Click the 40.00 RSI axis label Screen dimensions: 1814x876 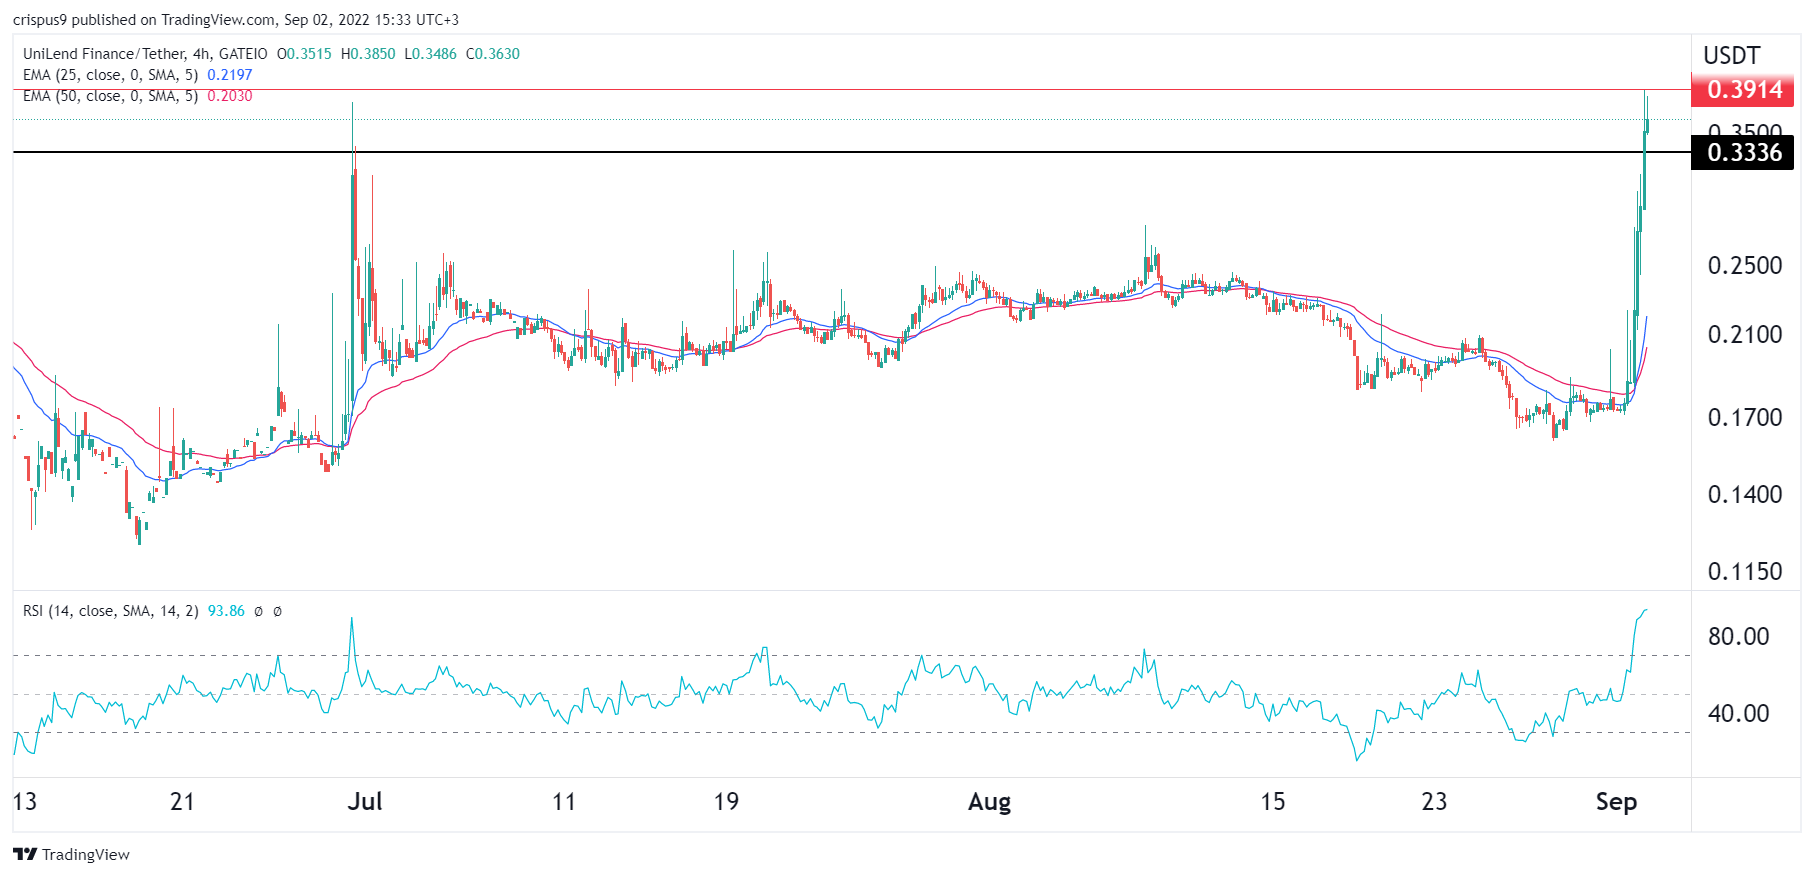pyautogui.click(x=1739, y=714)
